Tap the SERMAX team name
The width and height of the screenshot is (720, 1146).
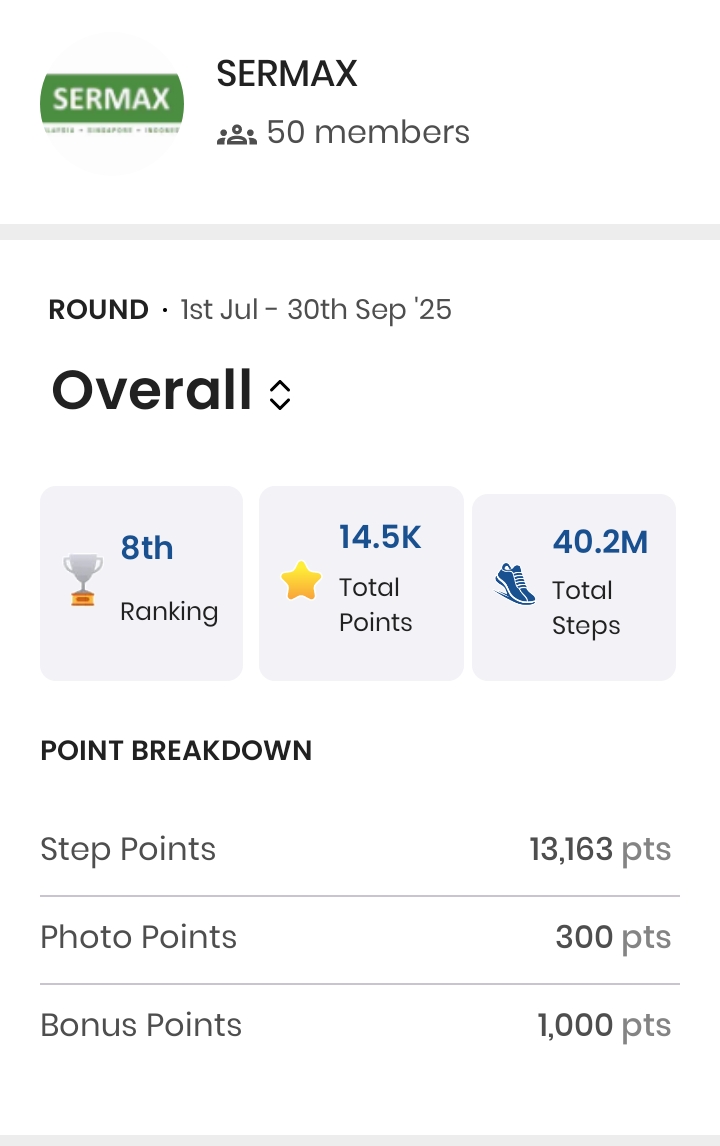[x=287, y=75]
